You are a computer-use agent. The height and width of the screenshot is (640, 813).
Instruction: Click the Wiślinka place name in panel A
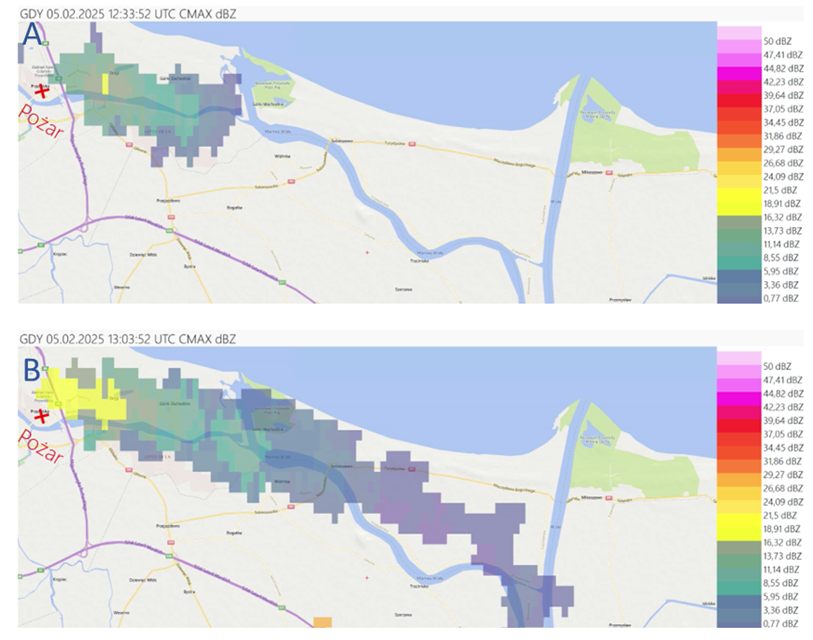283,156
